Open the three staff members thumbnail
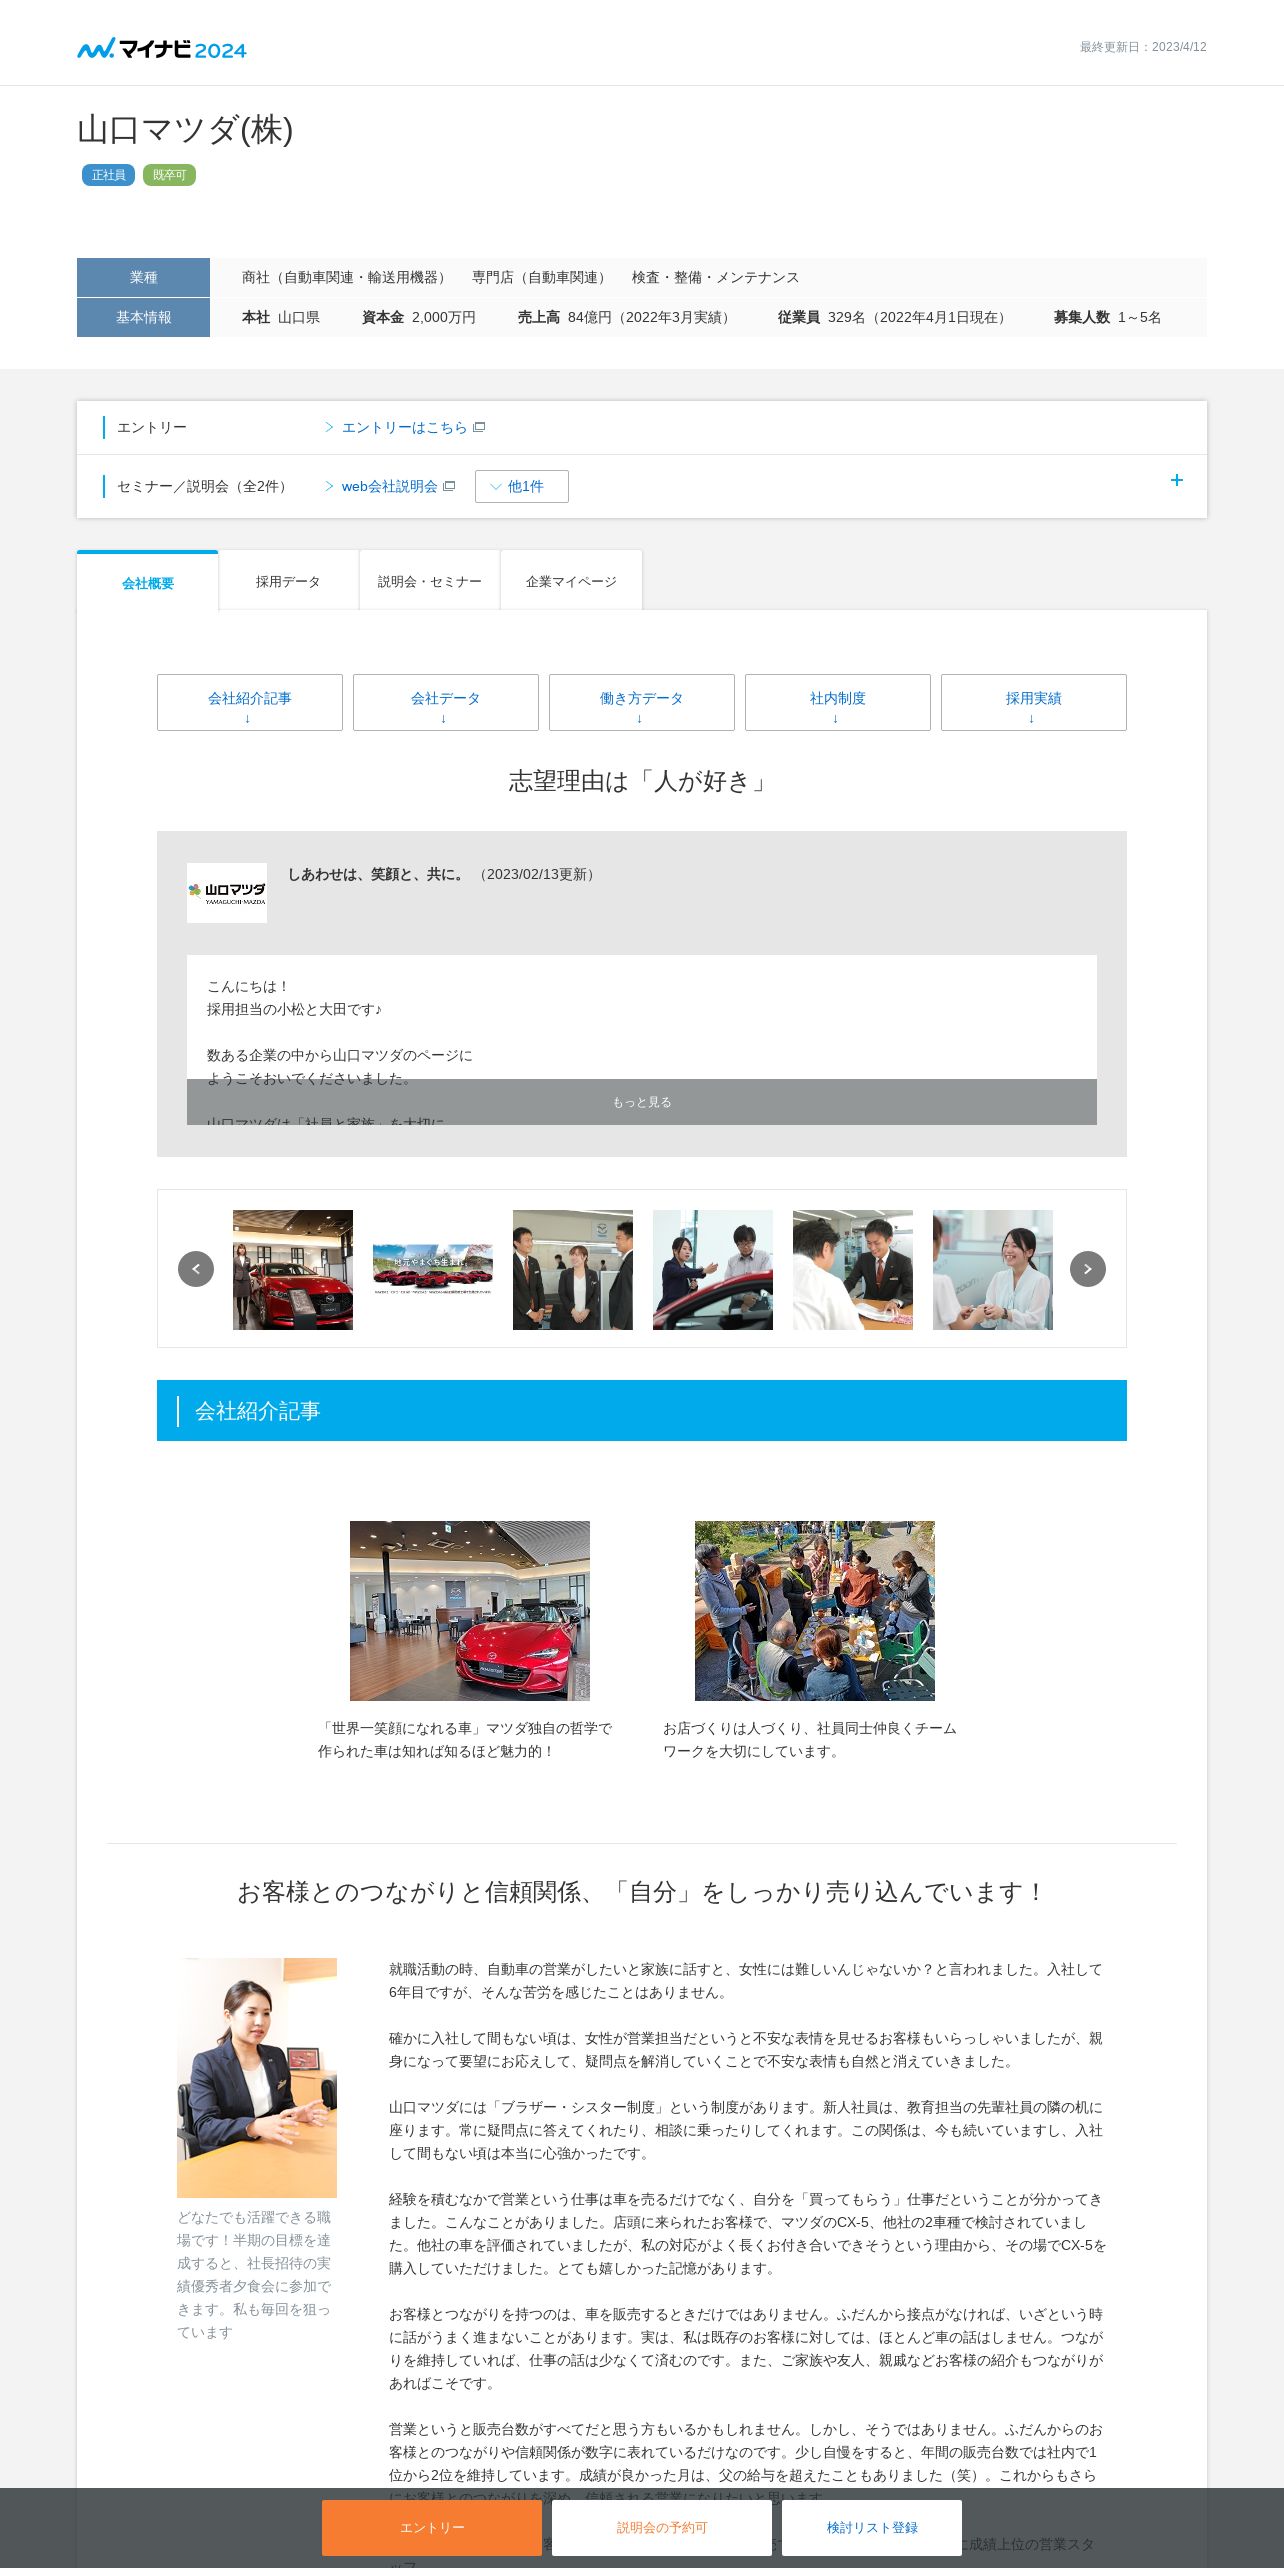The height and width of the screenshot is (2568, 1284). [573, 1270]
